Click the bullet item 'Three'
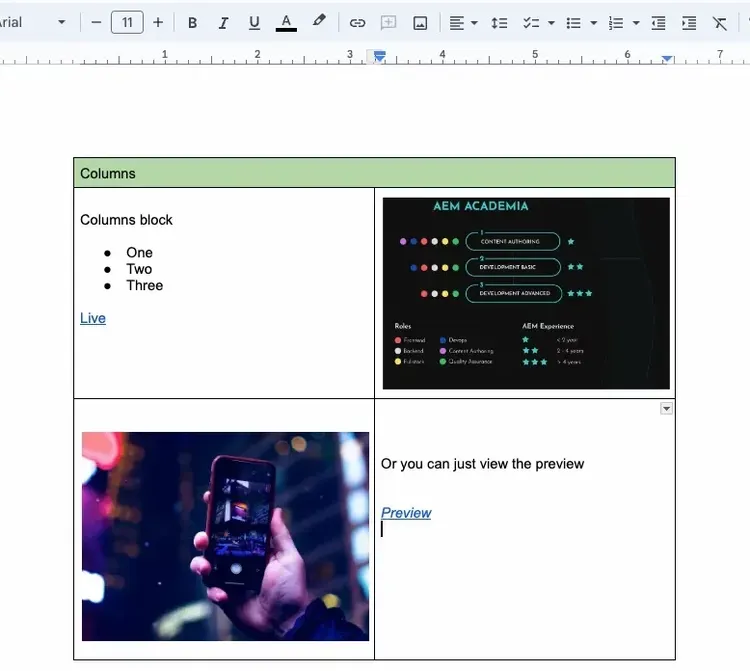The width and height of the screenshot is (750, 671). (x=144, y=286)
